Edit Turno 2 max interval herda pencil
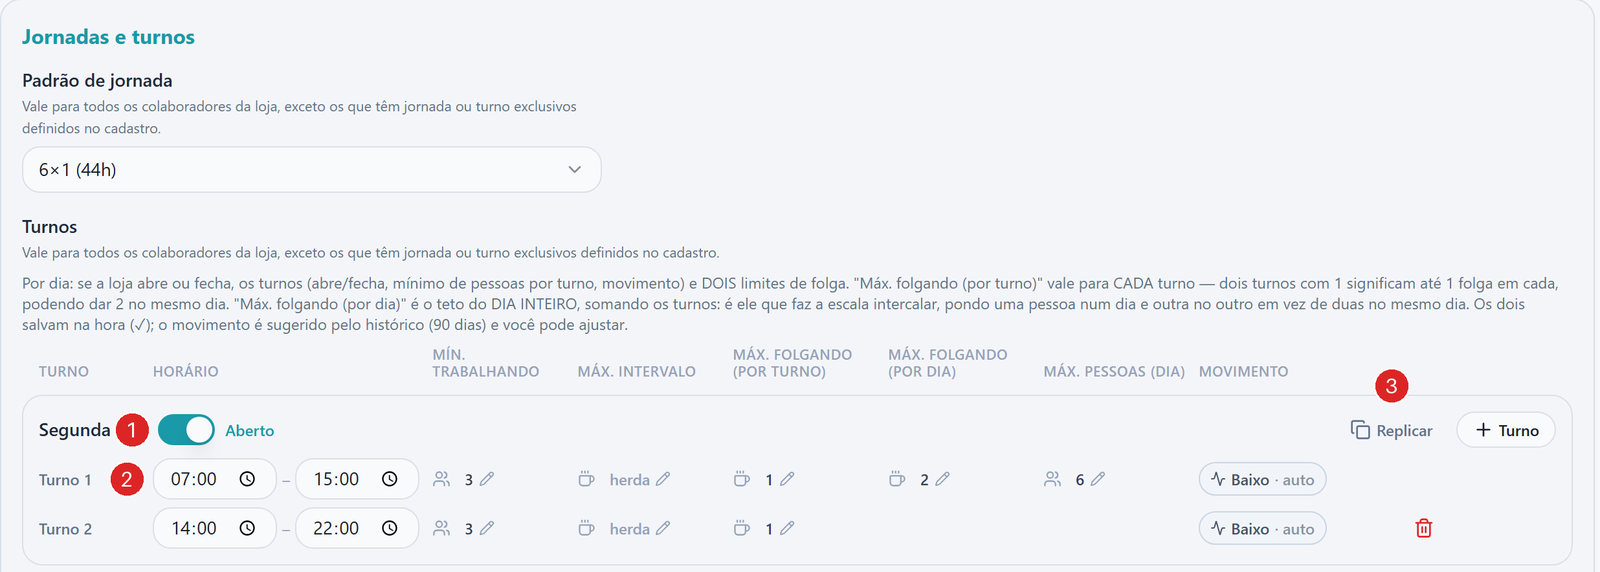Viewport: 1600px width, 572px height. coord(663,528)
